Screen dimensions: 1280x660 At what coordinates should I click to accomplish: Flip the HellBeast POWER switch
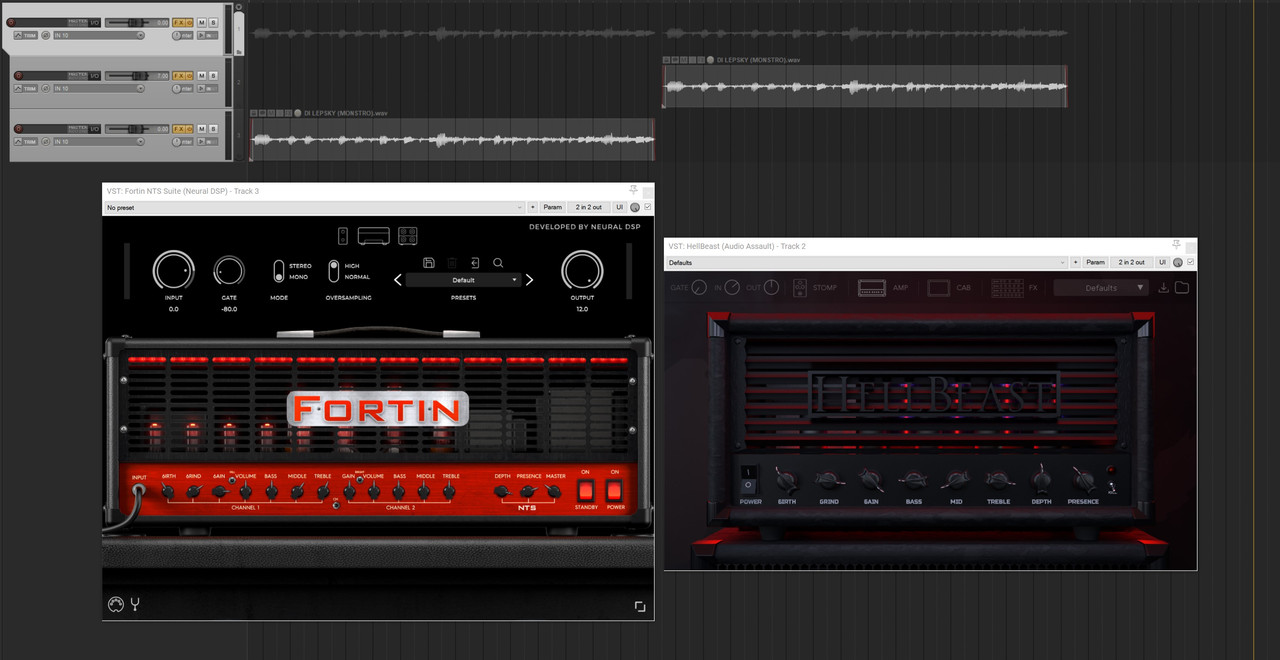coord(750,478)
